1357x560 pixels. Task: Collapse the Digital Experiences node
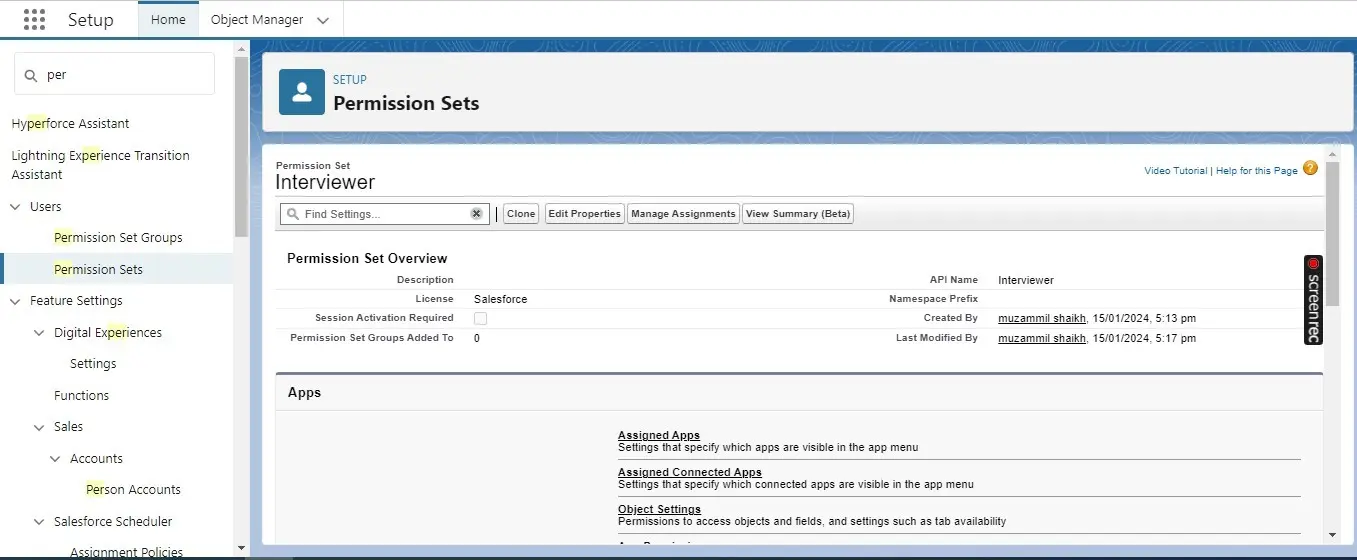click(x=39, y=333)
